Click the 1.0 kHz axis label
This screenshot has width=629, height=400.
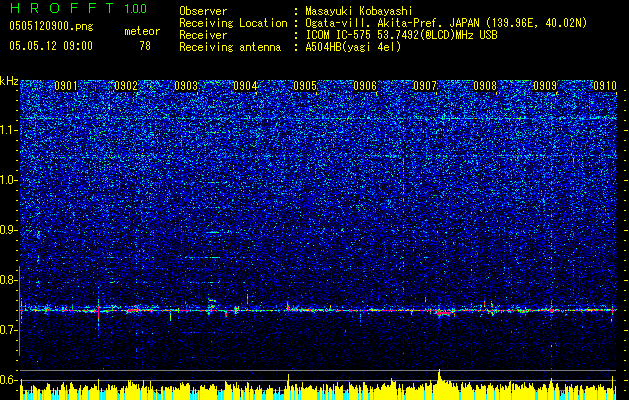8,181
